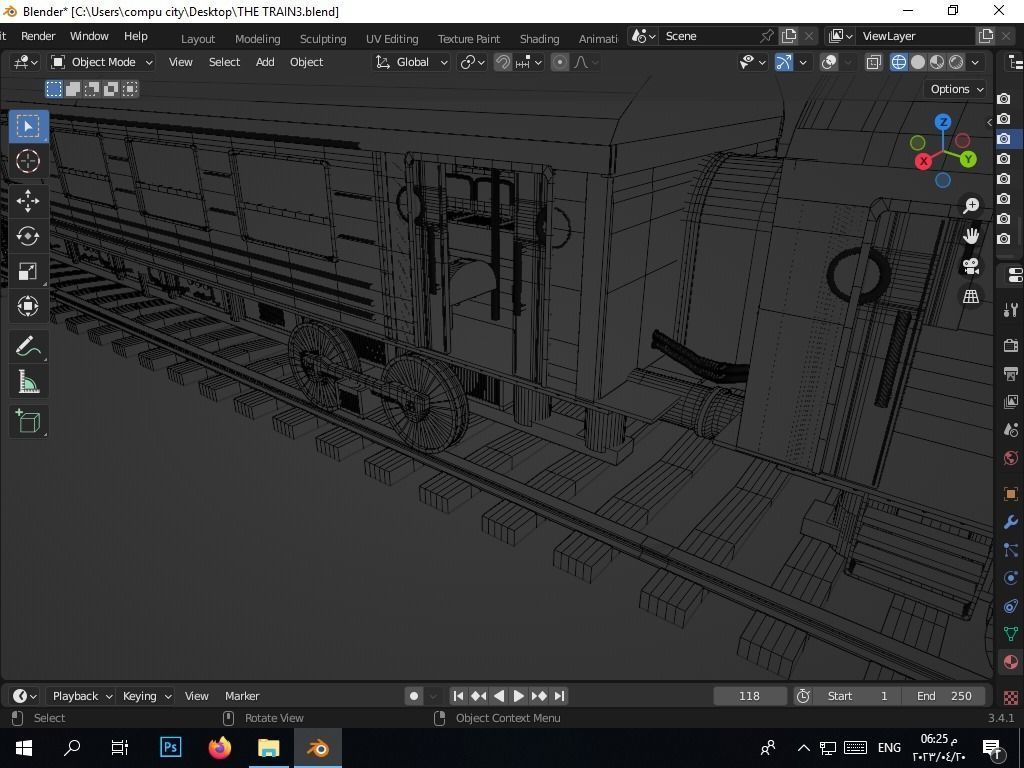
Task: Switch perspective/orthographic grid icon
Action: click(x=970, y=296)
